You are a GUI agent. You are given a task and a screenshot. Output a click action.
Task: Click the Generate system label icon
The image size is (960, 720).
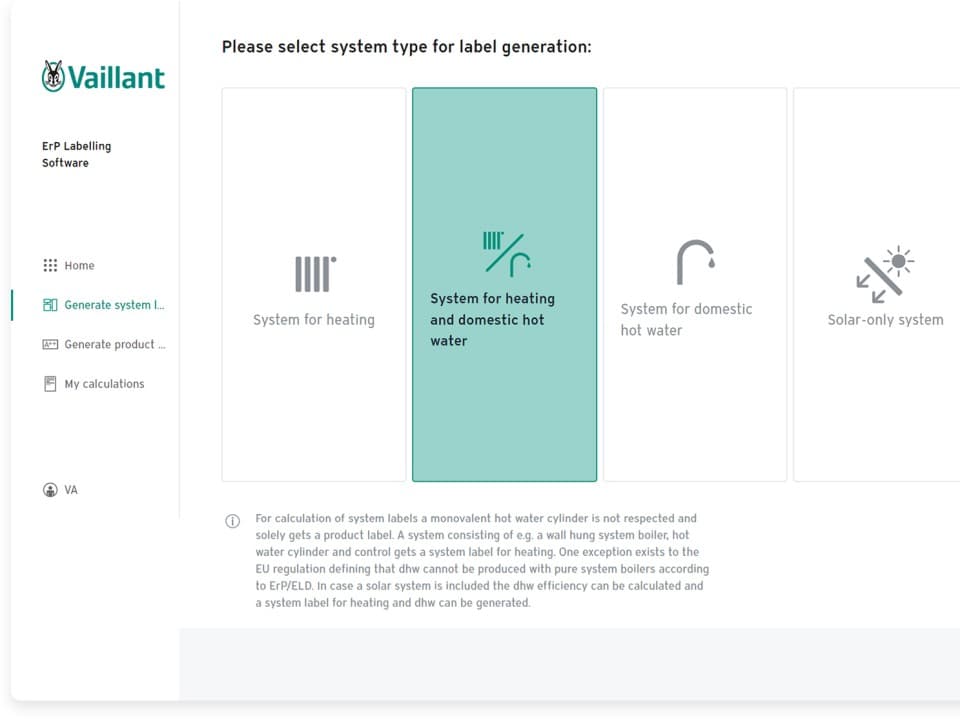(x=50, y=305)
